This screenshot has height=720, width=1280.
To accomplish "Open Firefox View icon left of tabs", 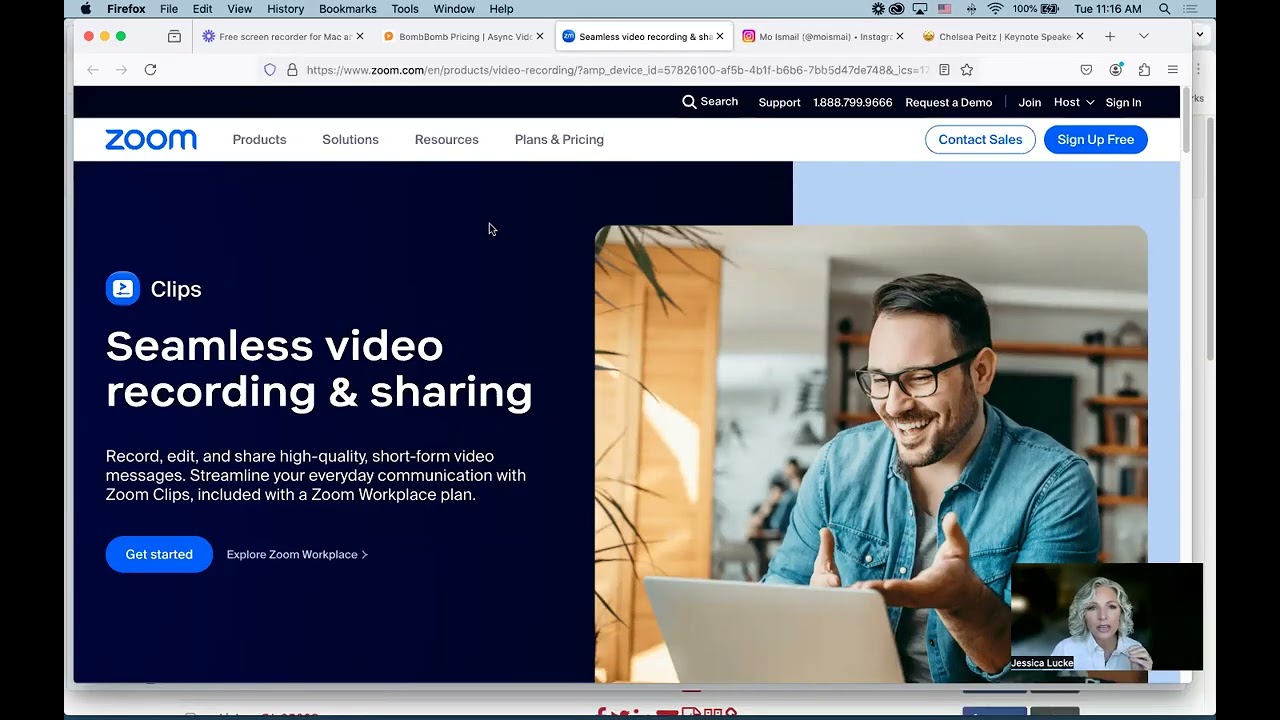I will 174,37.
